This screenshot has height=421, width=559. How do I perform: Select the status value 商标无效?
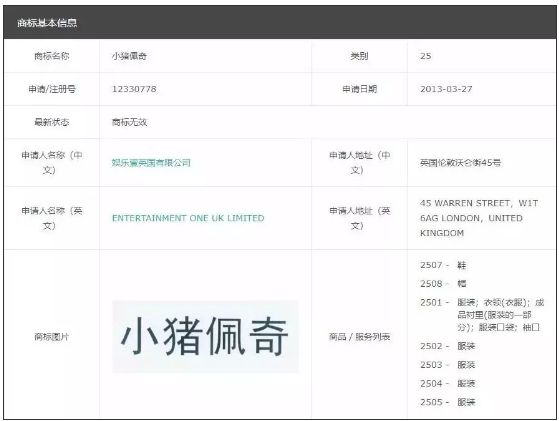tap(129, 122)
